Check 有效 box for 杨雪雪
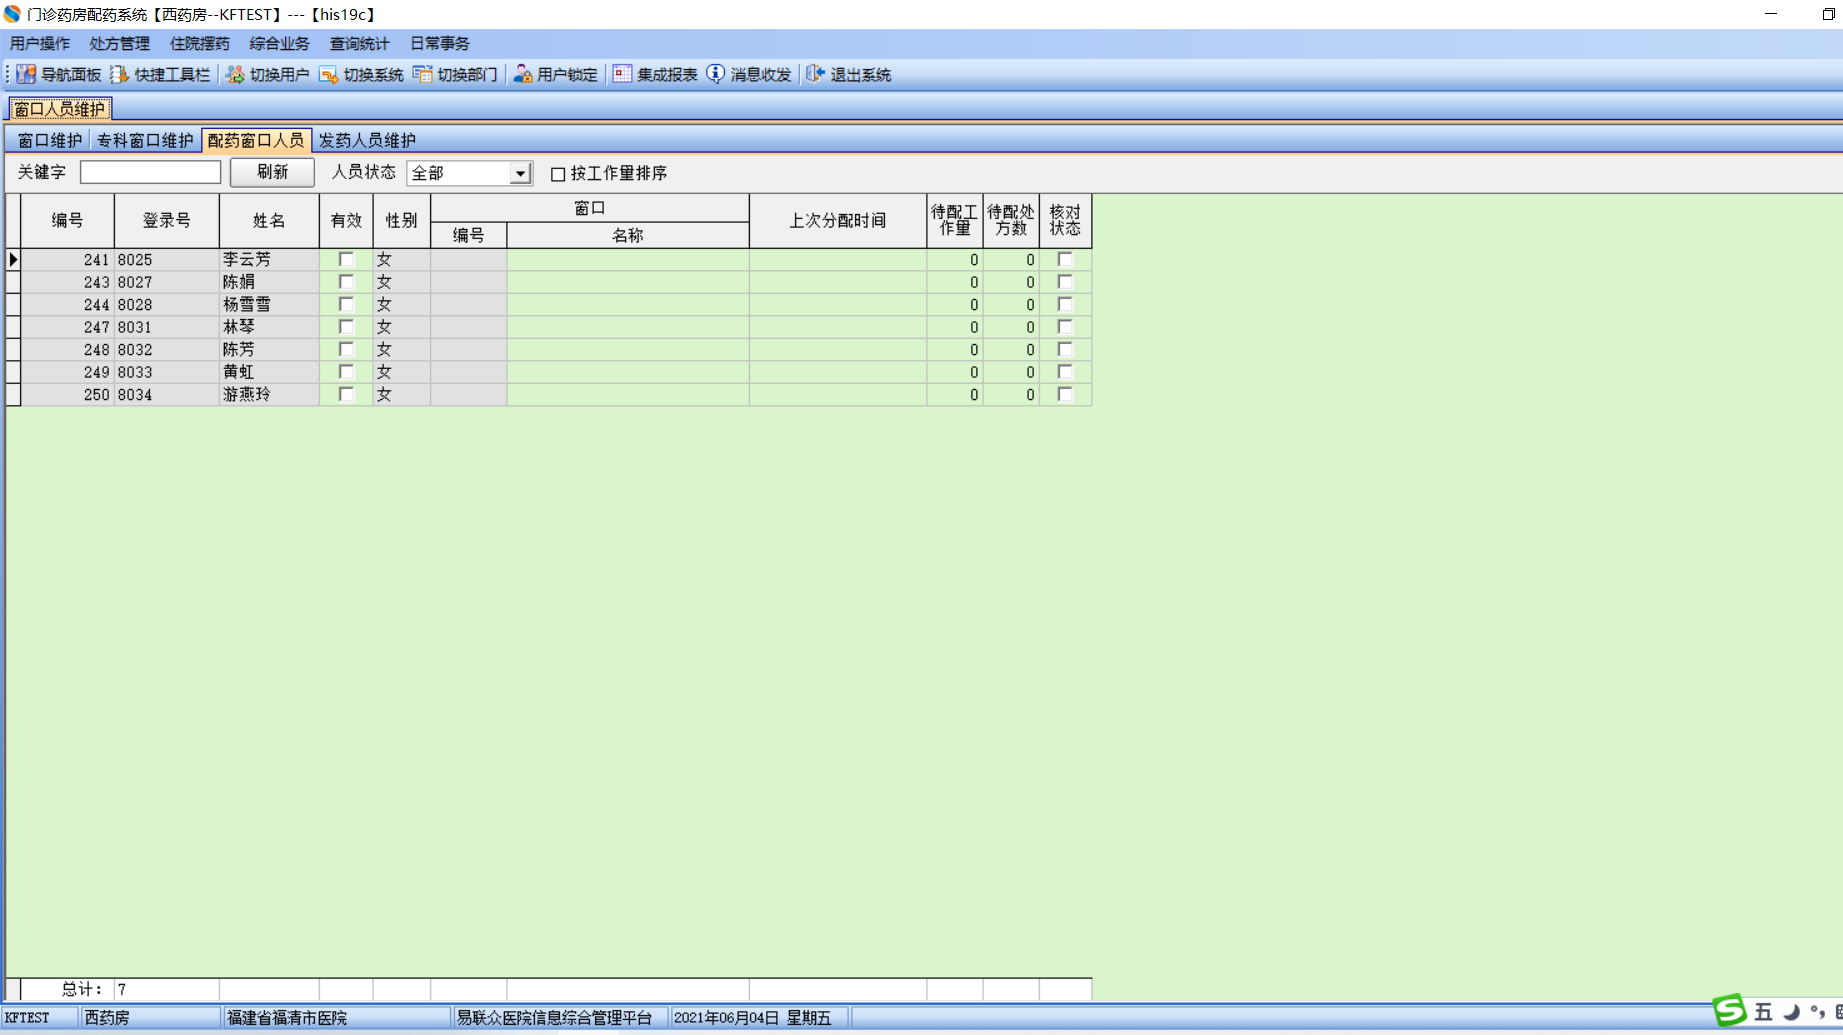 click(x=346, y=305)
